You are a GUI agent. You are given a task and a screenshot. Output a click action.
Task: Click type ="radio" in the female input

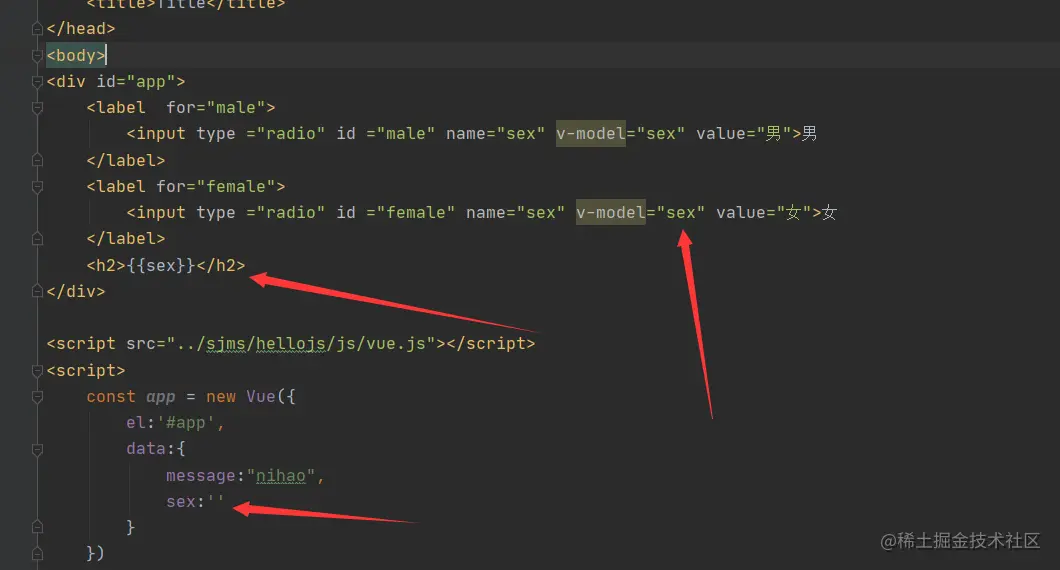pyautogui.click(x=261, y=213)
